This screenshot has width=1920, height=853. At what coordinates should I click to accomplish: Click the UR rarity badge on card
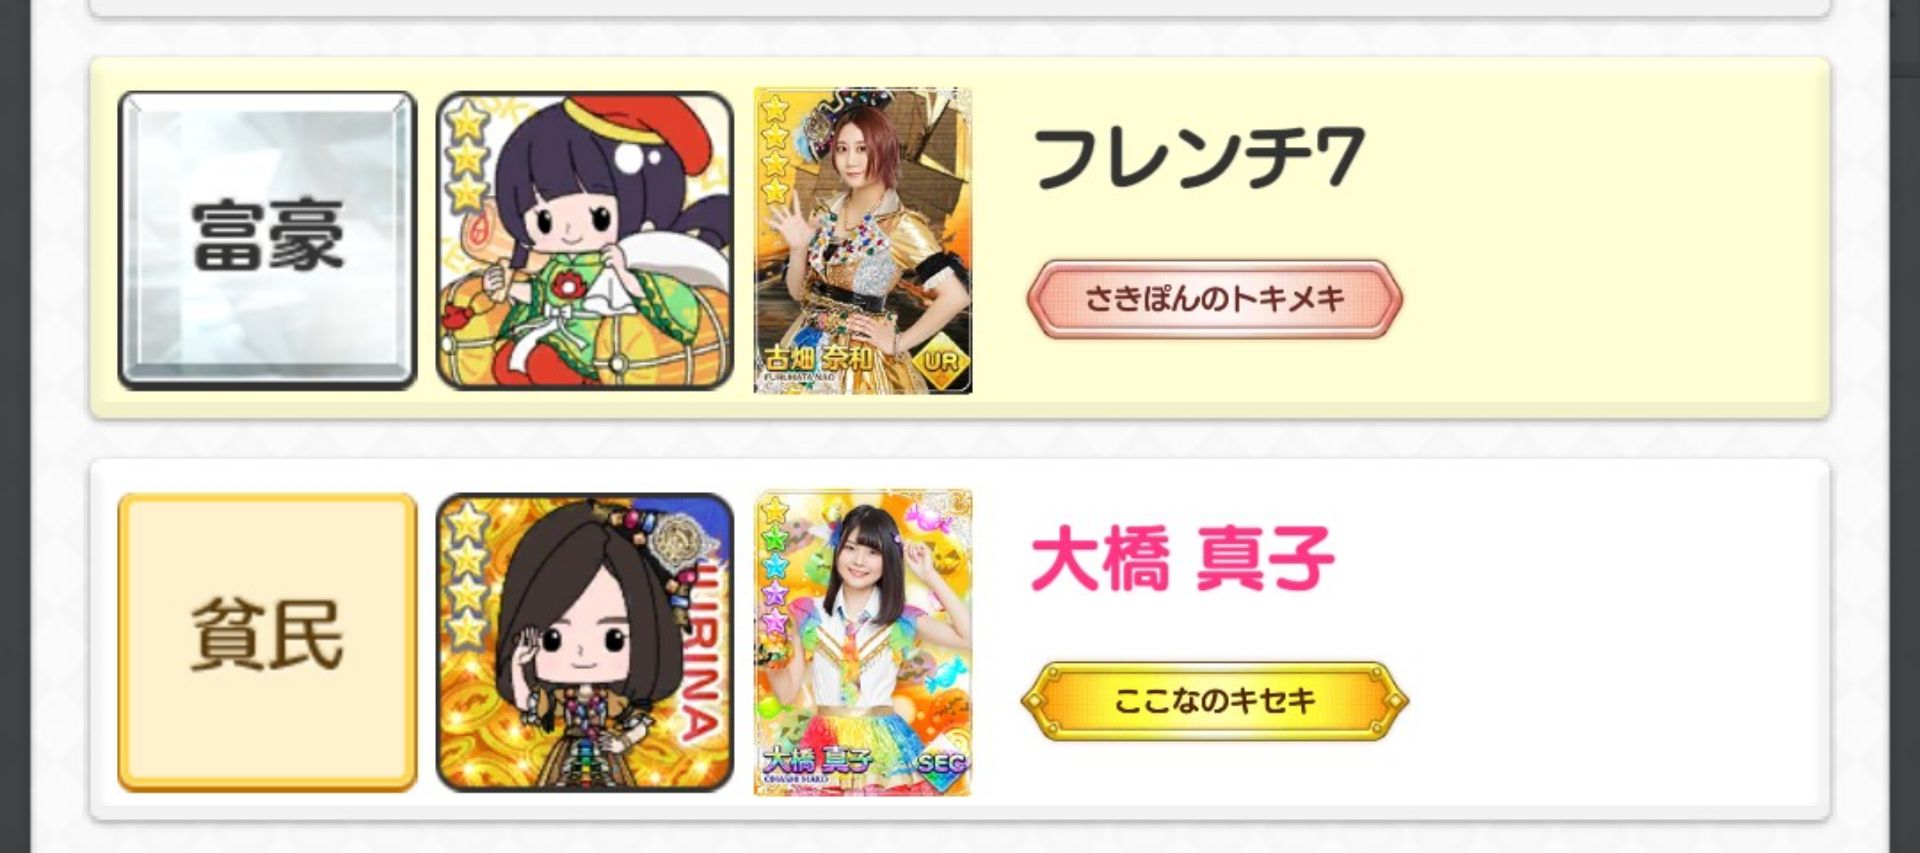[940, 361]
